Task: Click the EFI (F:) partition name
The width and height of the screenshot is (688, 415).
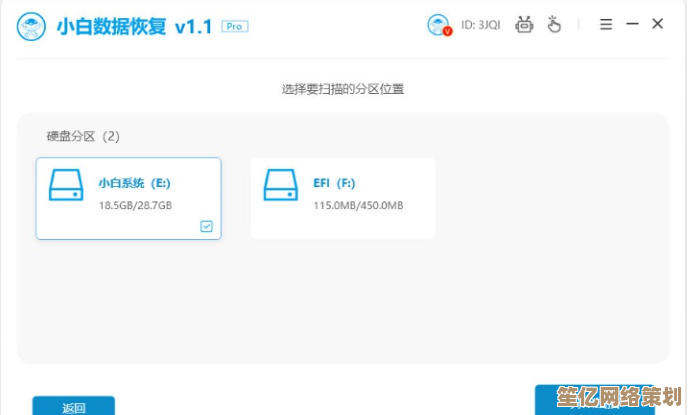Action: click(334, 183)
